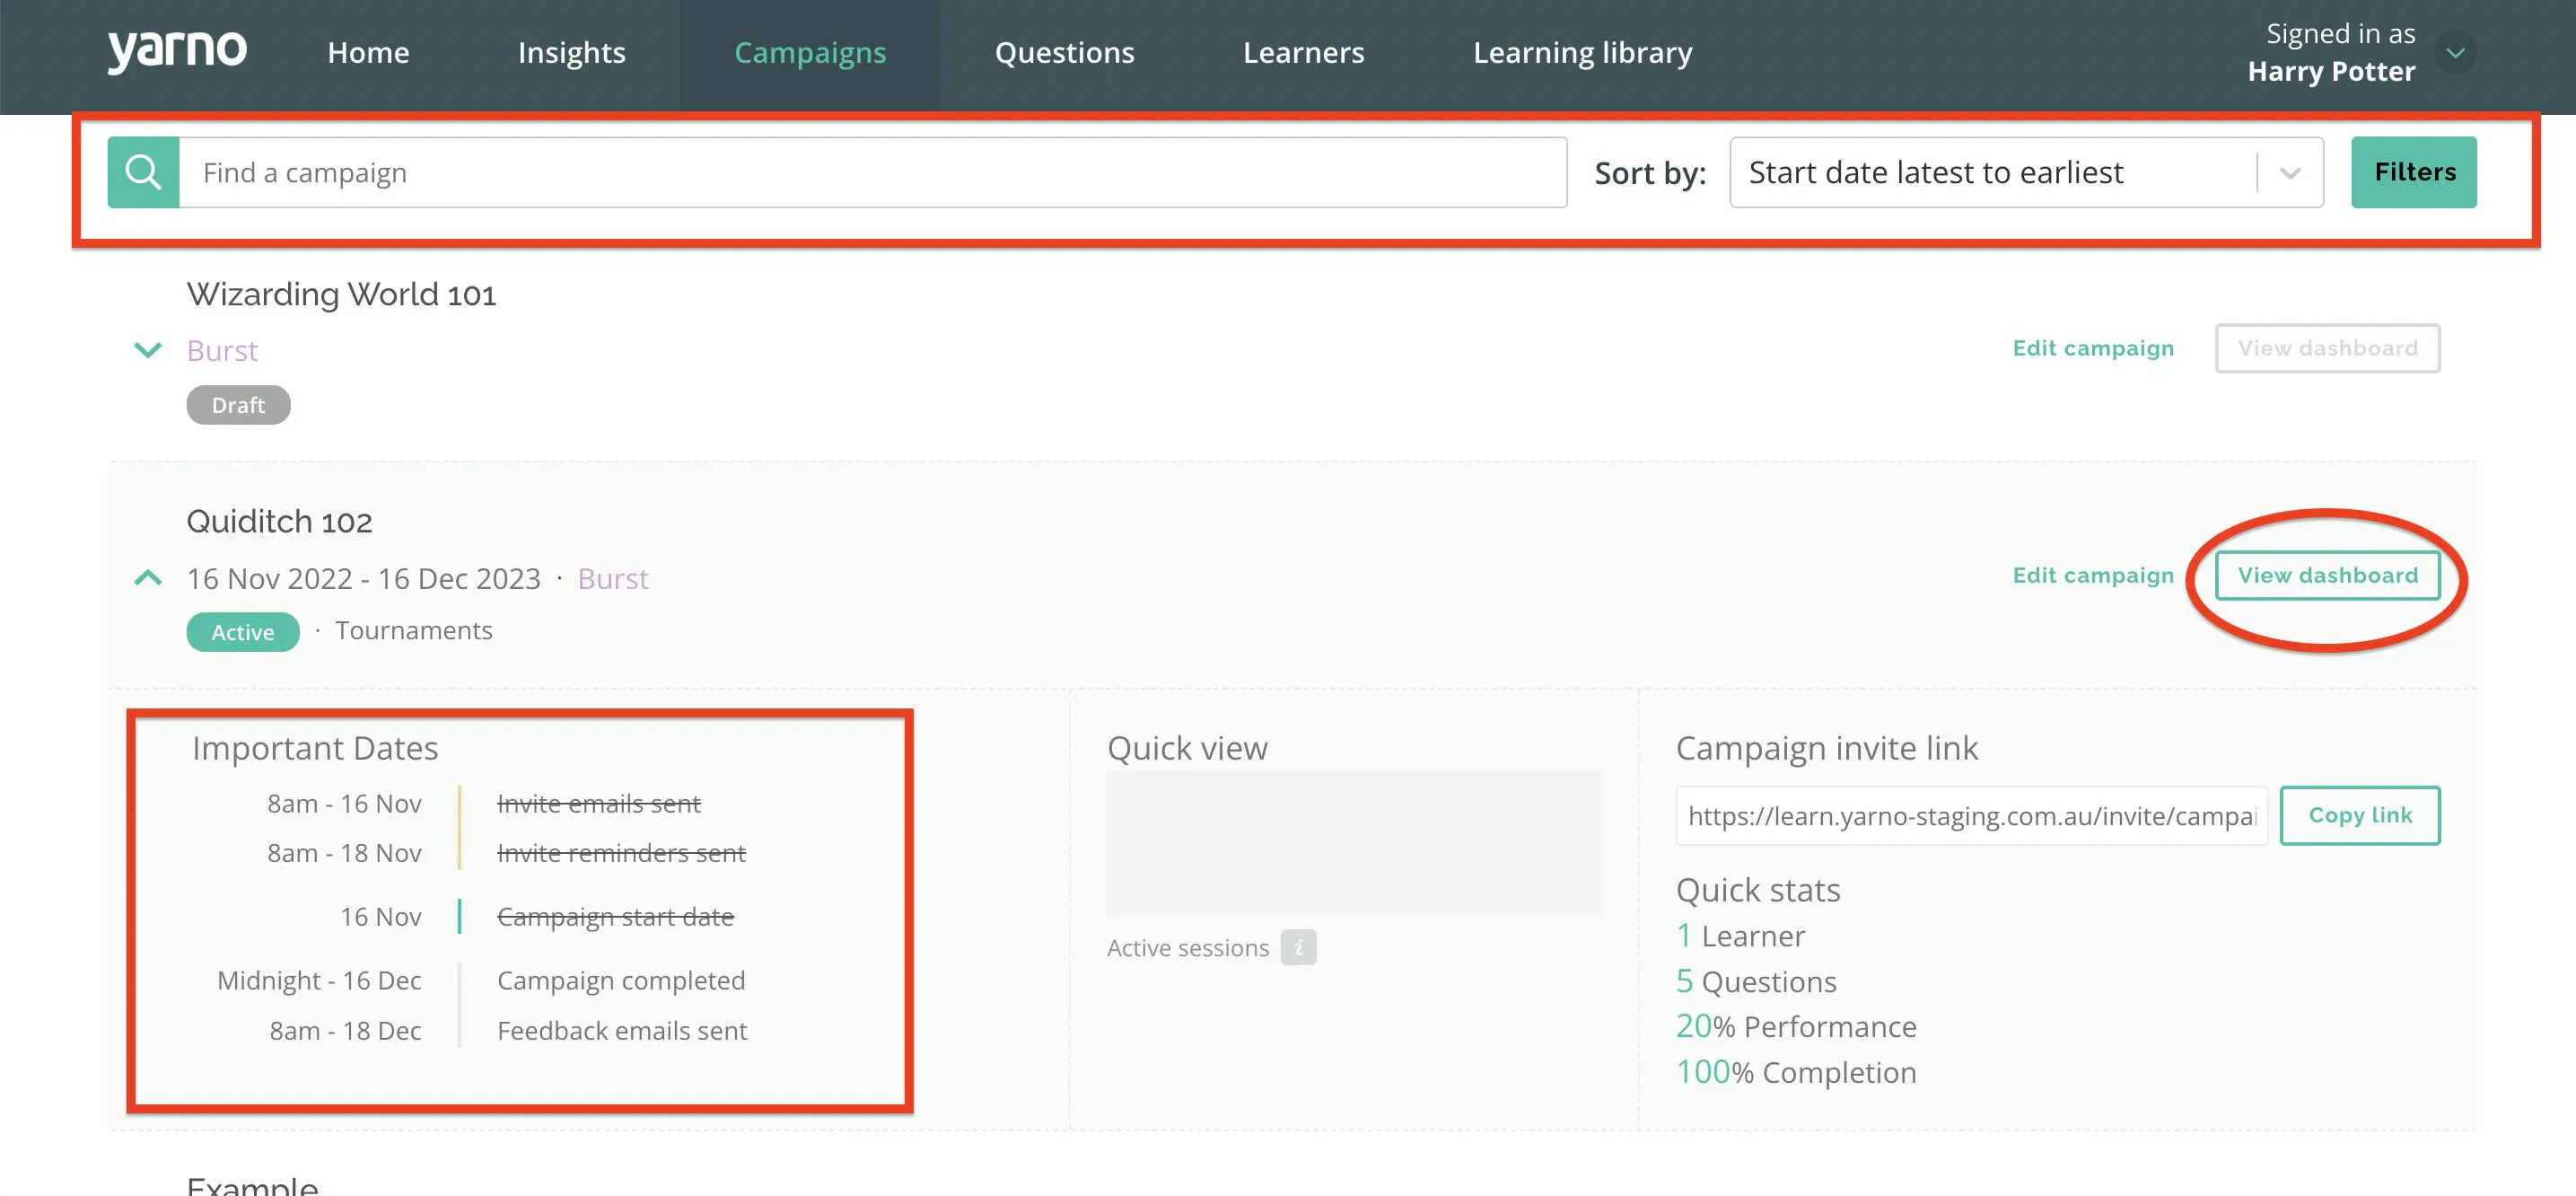This screenshot has width=2576, height=1196.
Task: Click the Filters button
Action: (2413, 172)
